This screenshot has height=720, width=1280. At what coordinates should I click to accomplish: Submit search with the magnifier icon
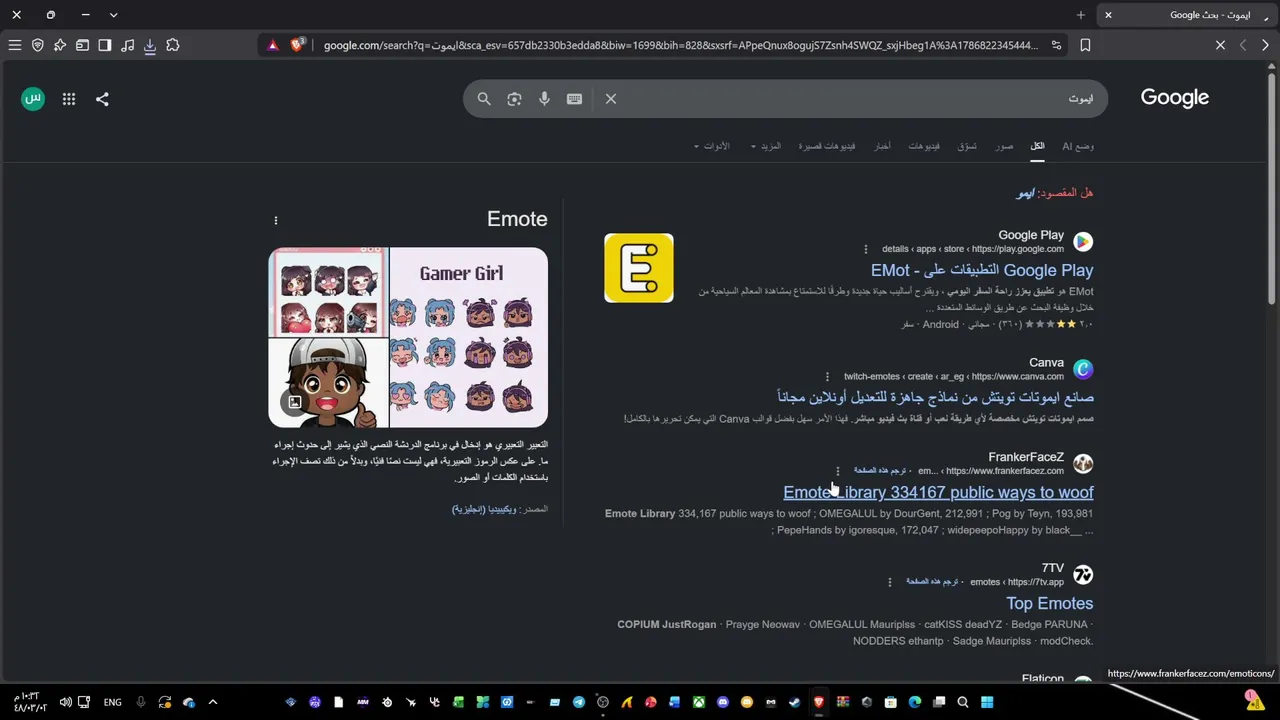point(484,99)
